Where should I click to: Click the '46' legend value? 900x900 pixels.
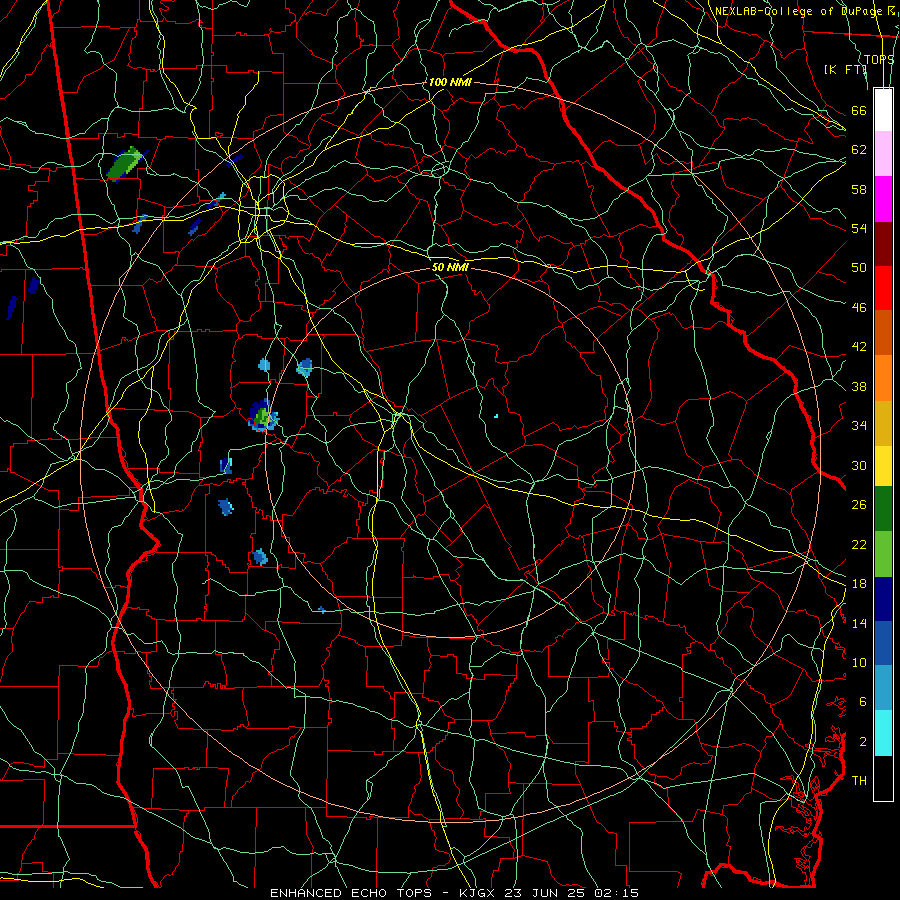(859, 308)
